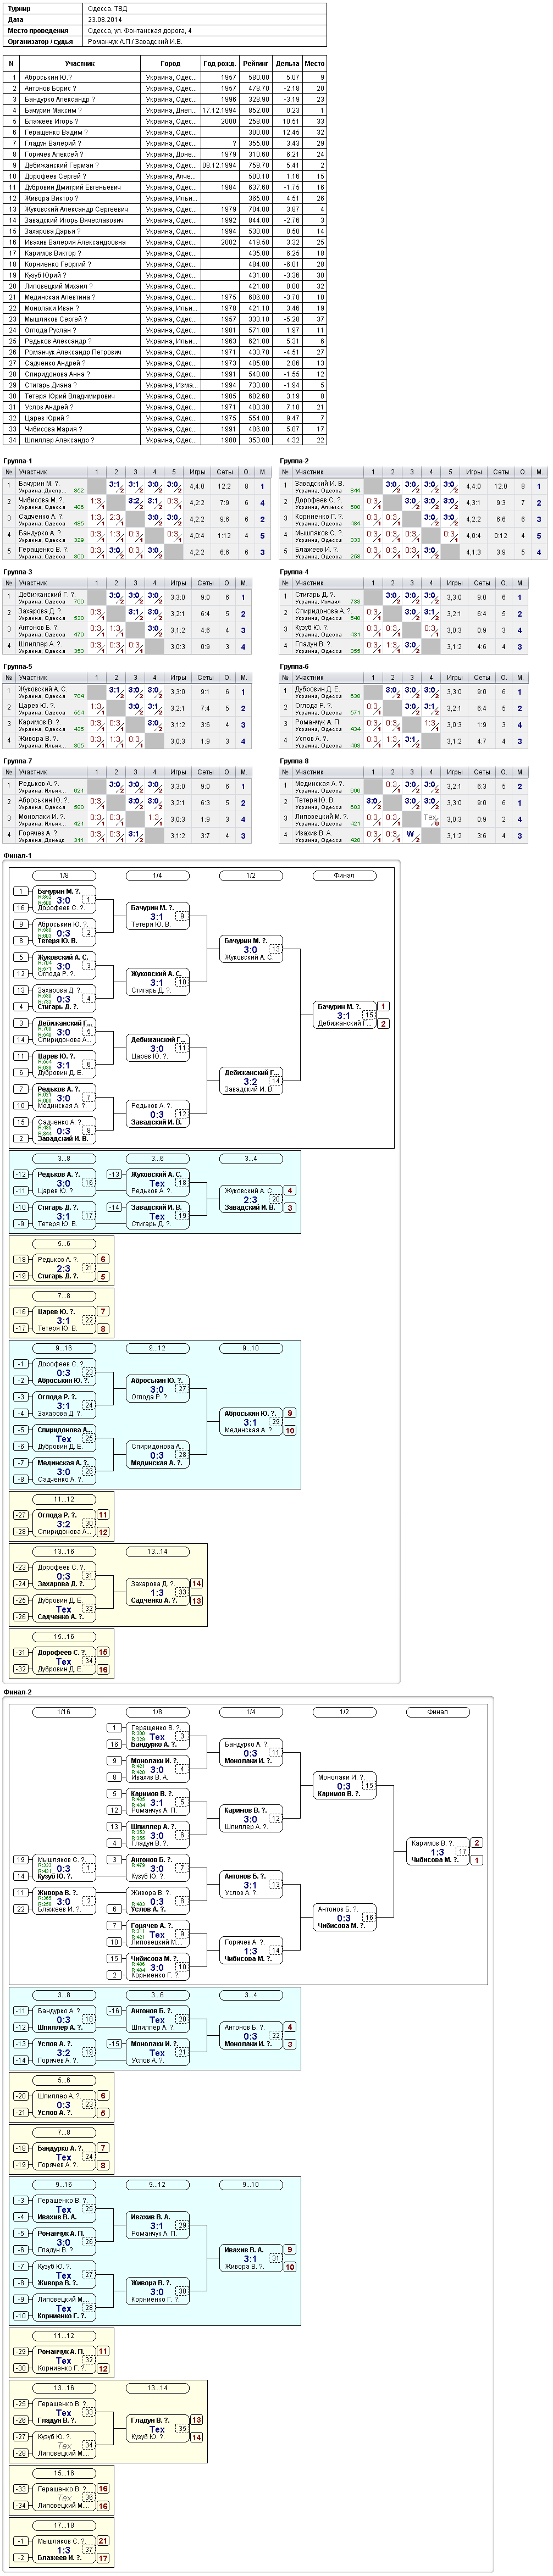Click the Место column header
This screenshot has height=2576, width=553.
point(314,63)
